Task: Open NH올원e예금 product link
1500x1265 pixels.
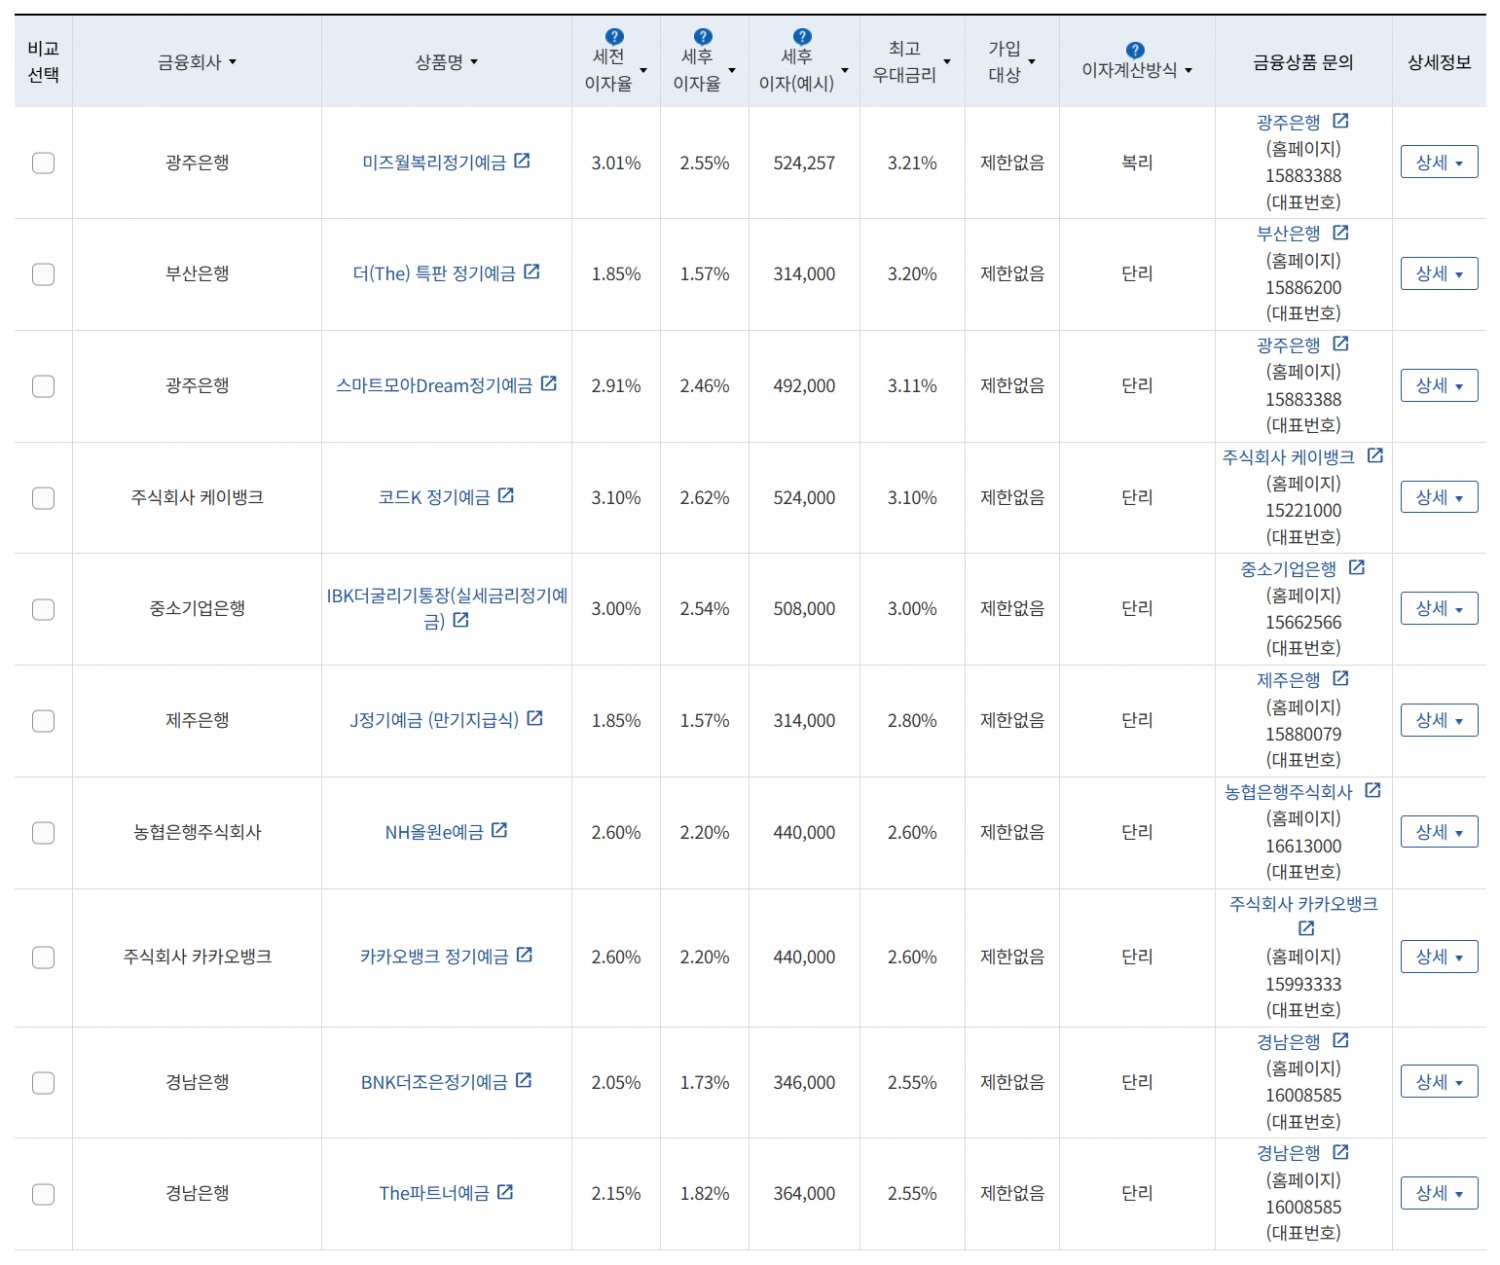Action: point(434,833)
